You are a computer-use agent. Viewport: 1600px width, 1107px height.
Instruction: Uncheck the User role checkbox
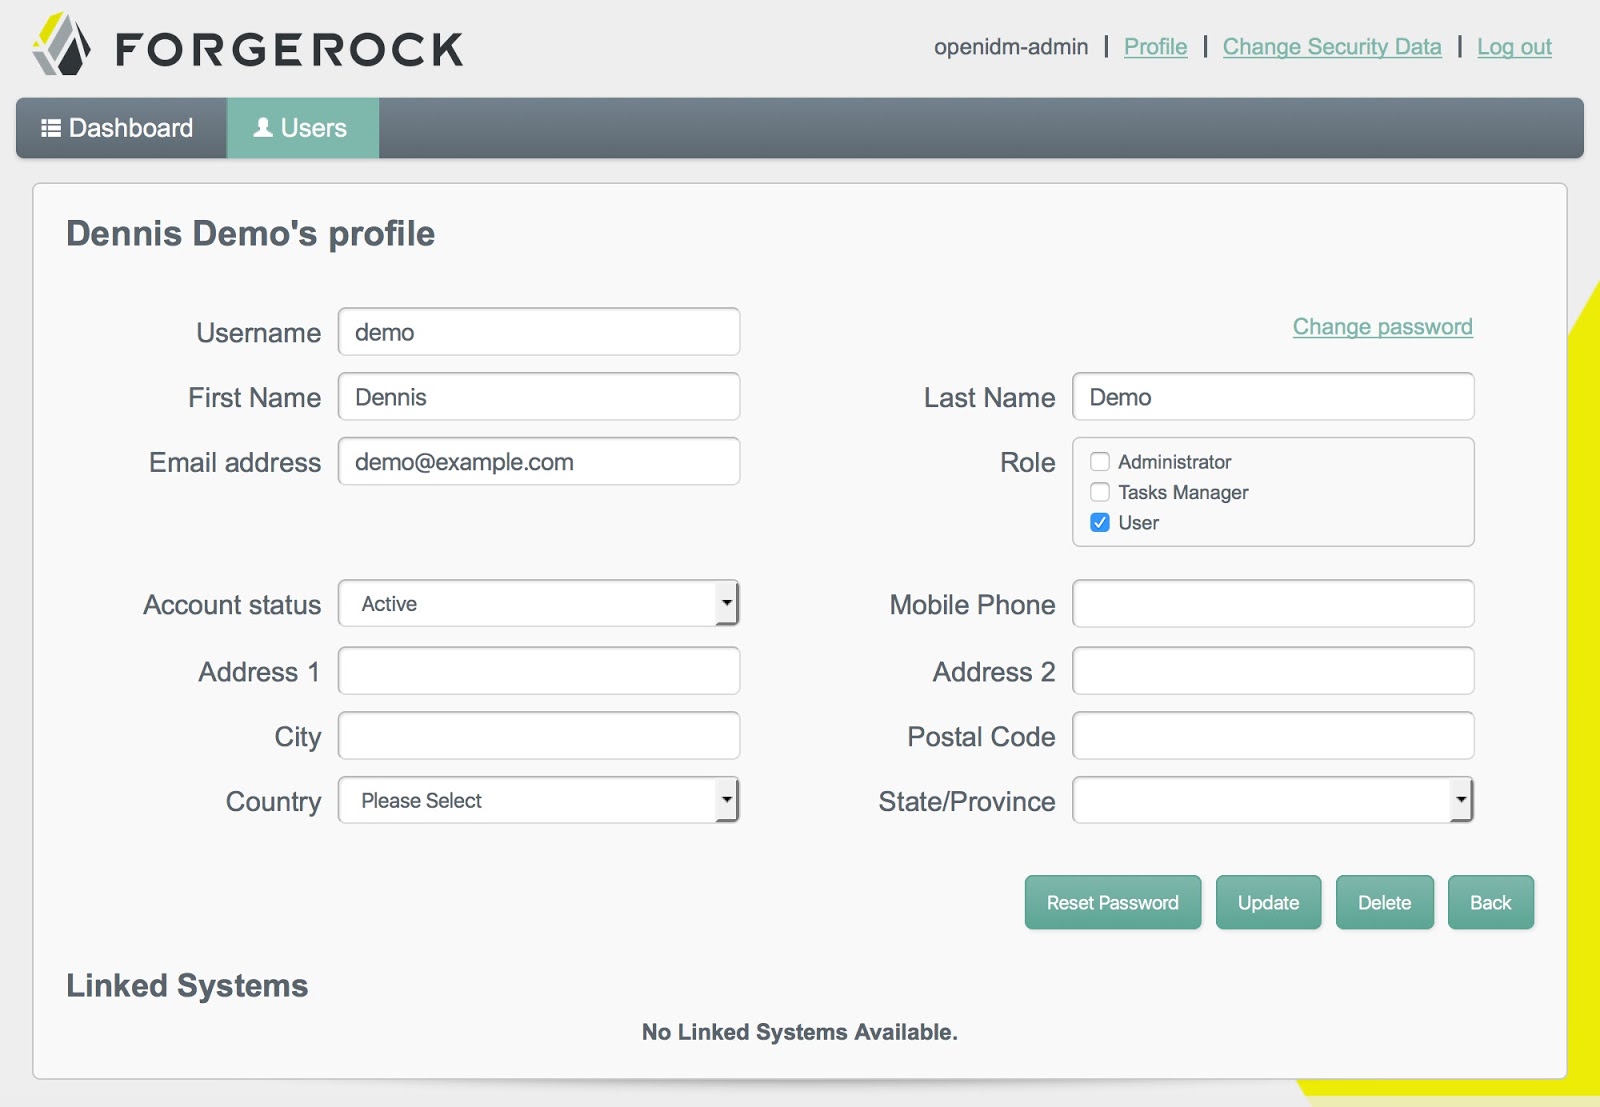(x=1099, y=522)
